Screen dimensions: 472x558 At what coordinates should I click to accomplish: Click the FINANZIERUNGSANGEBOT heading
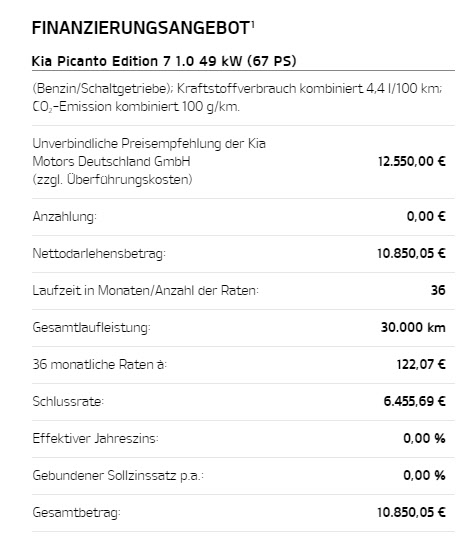point(141,28)
